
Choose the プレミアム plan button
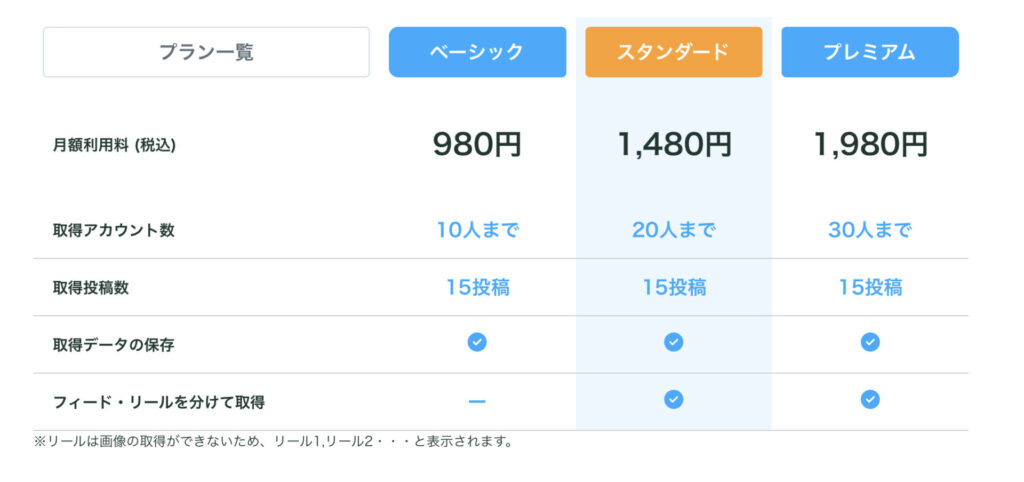870,52
